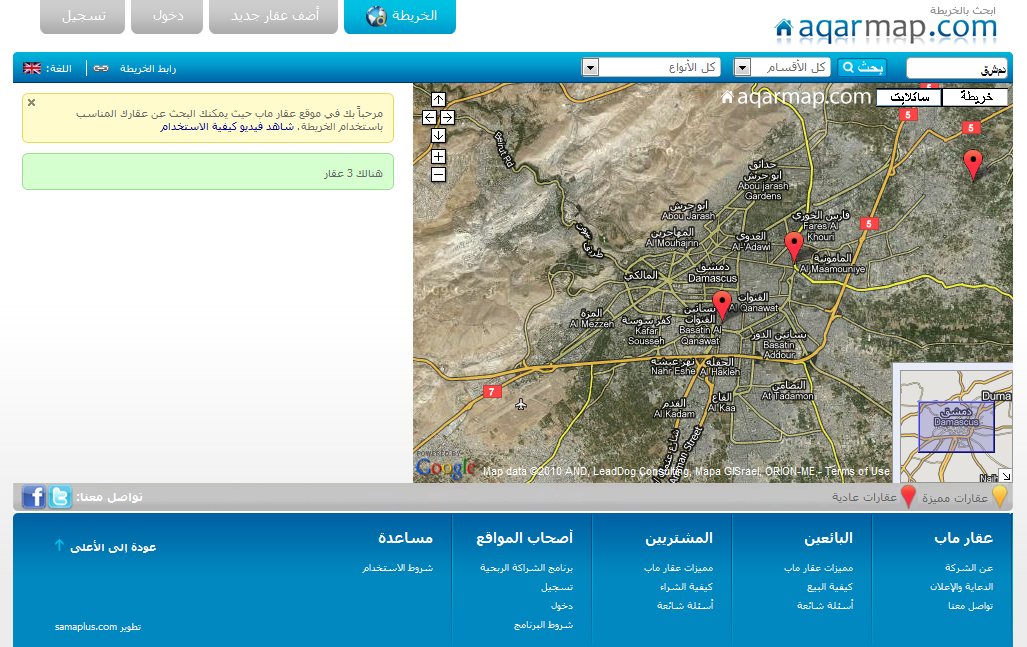Click the بحث search button
1027x647 pixels.
coord(862,67)
